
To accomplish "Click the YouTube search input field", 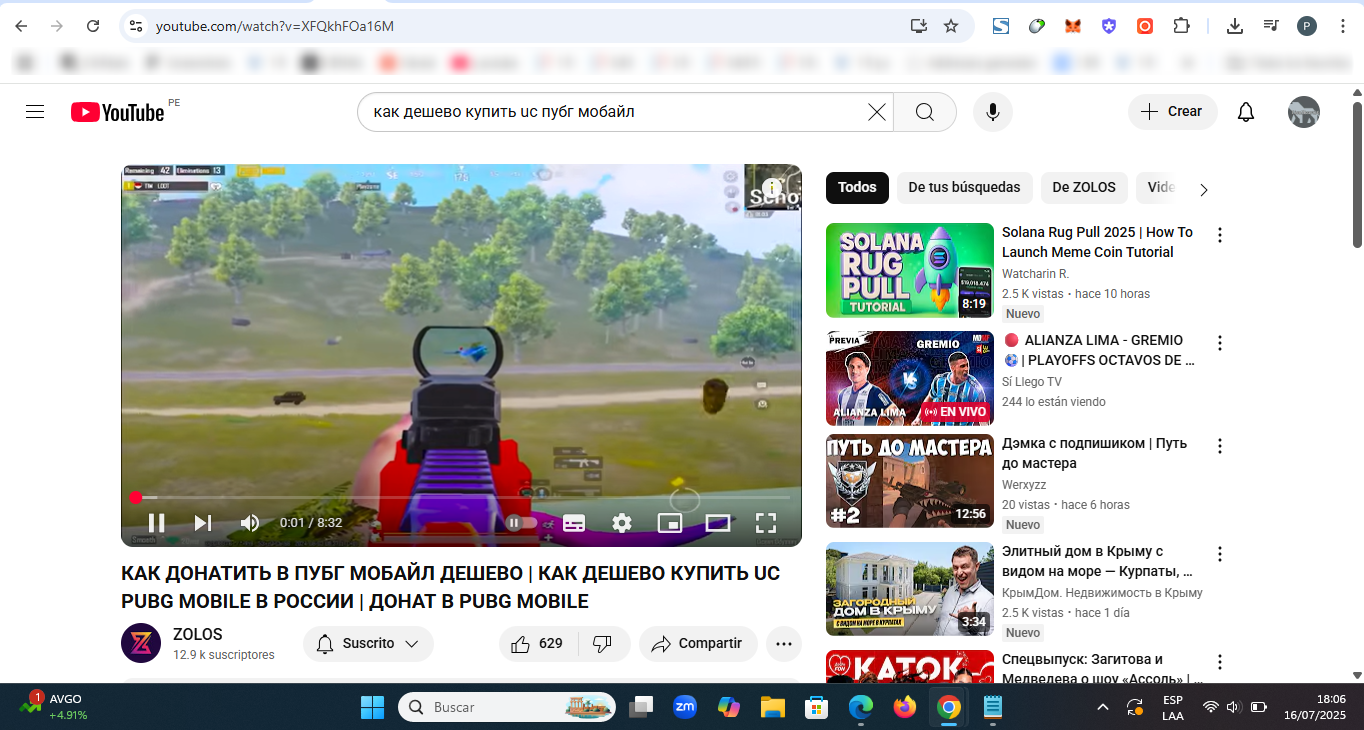I will point(615,112).
